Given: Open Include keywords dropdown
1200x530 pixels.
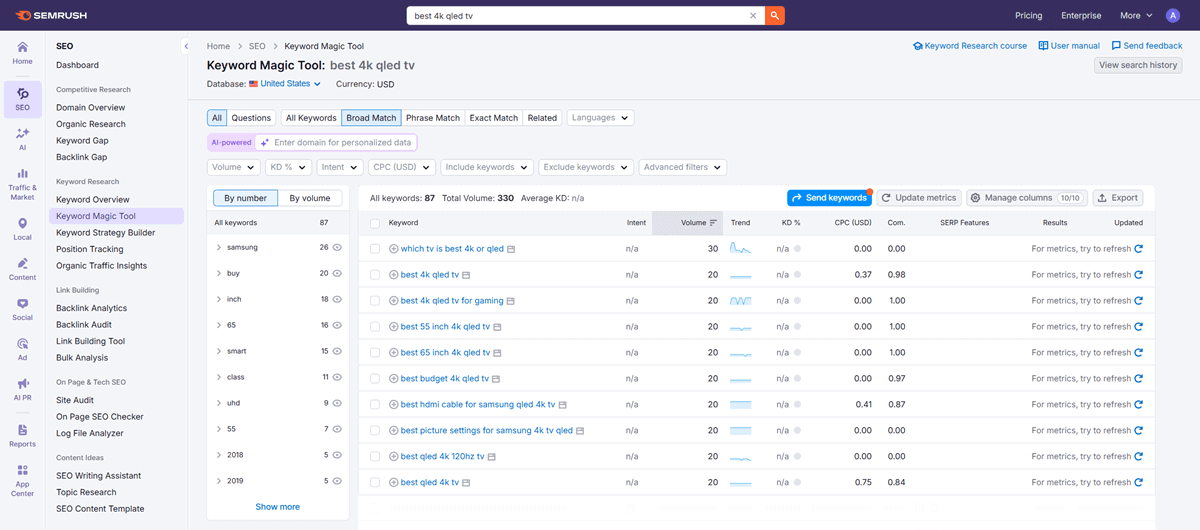Looking at the screenshot, I should 487,167.
